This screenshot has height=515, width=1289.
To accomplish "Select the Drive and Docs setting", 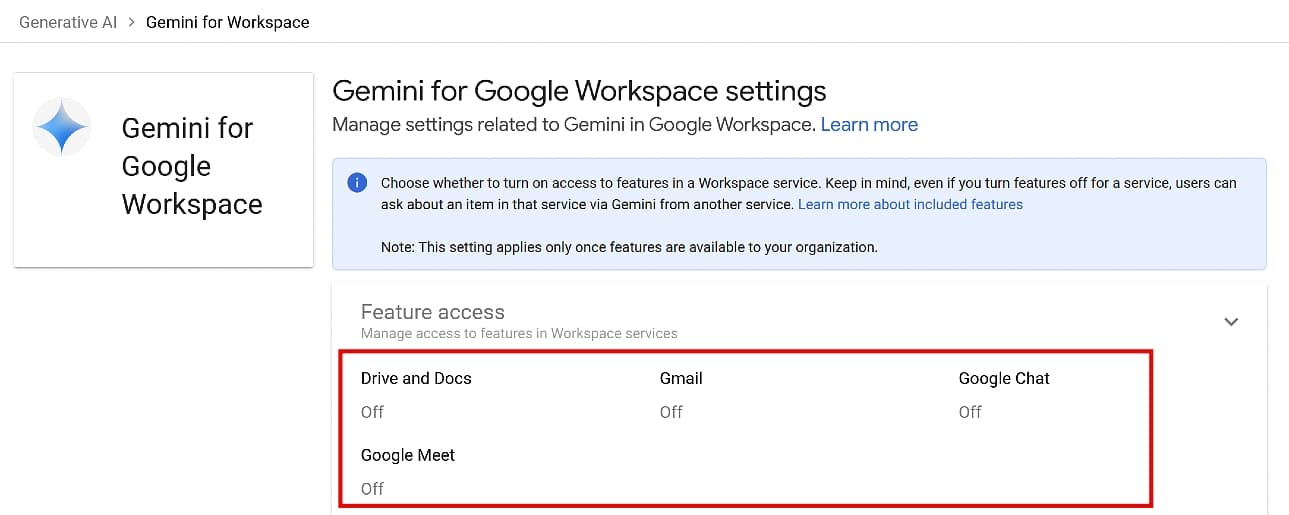I will pos(416,378).
